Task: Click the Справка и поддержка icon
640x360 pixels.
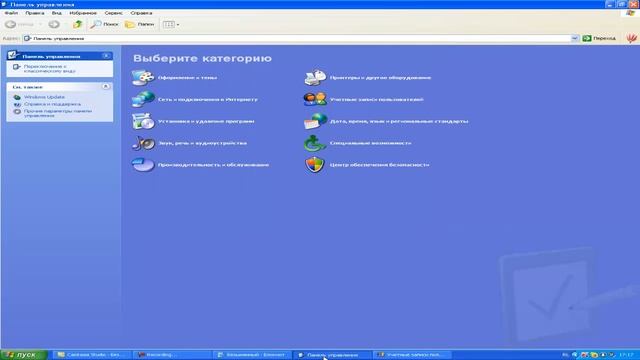Action: (x=17, y=104)
